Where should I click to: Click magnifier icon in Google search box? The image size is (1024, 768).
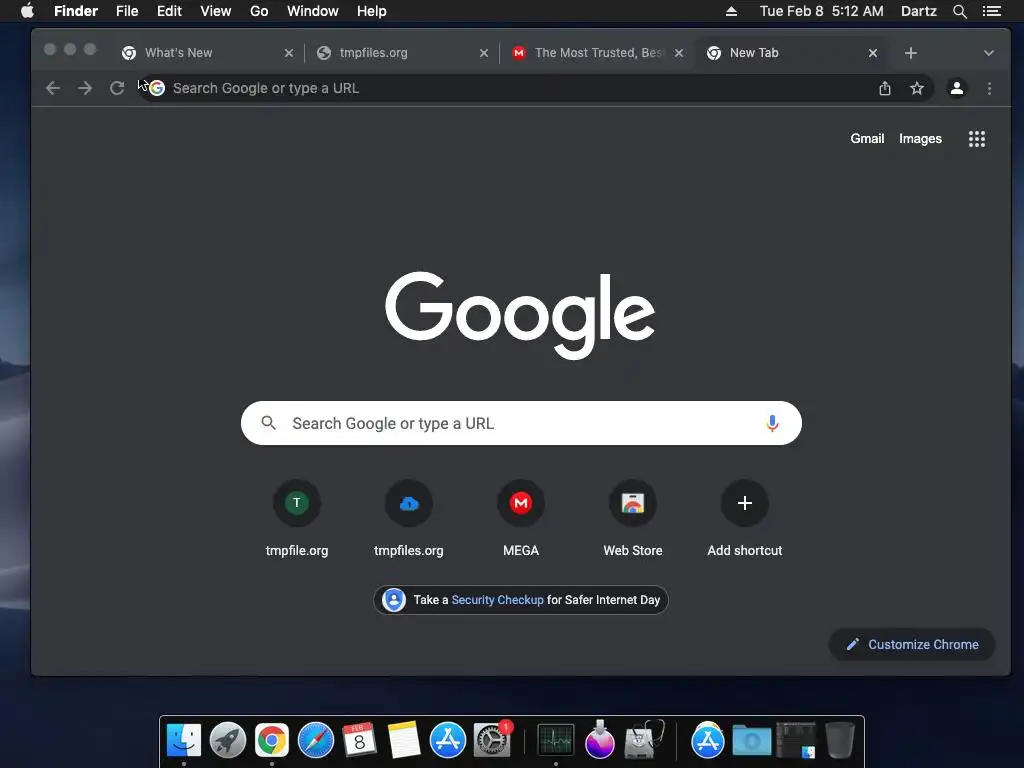[268, 423]
